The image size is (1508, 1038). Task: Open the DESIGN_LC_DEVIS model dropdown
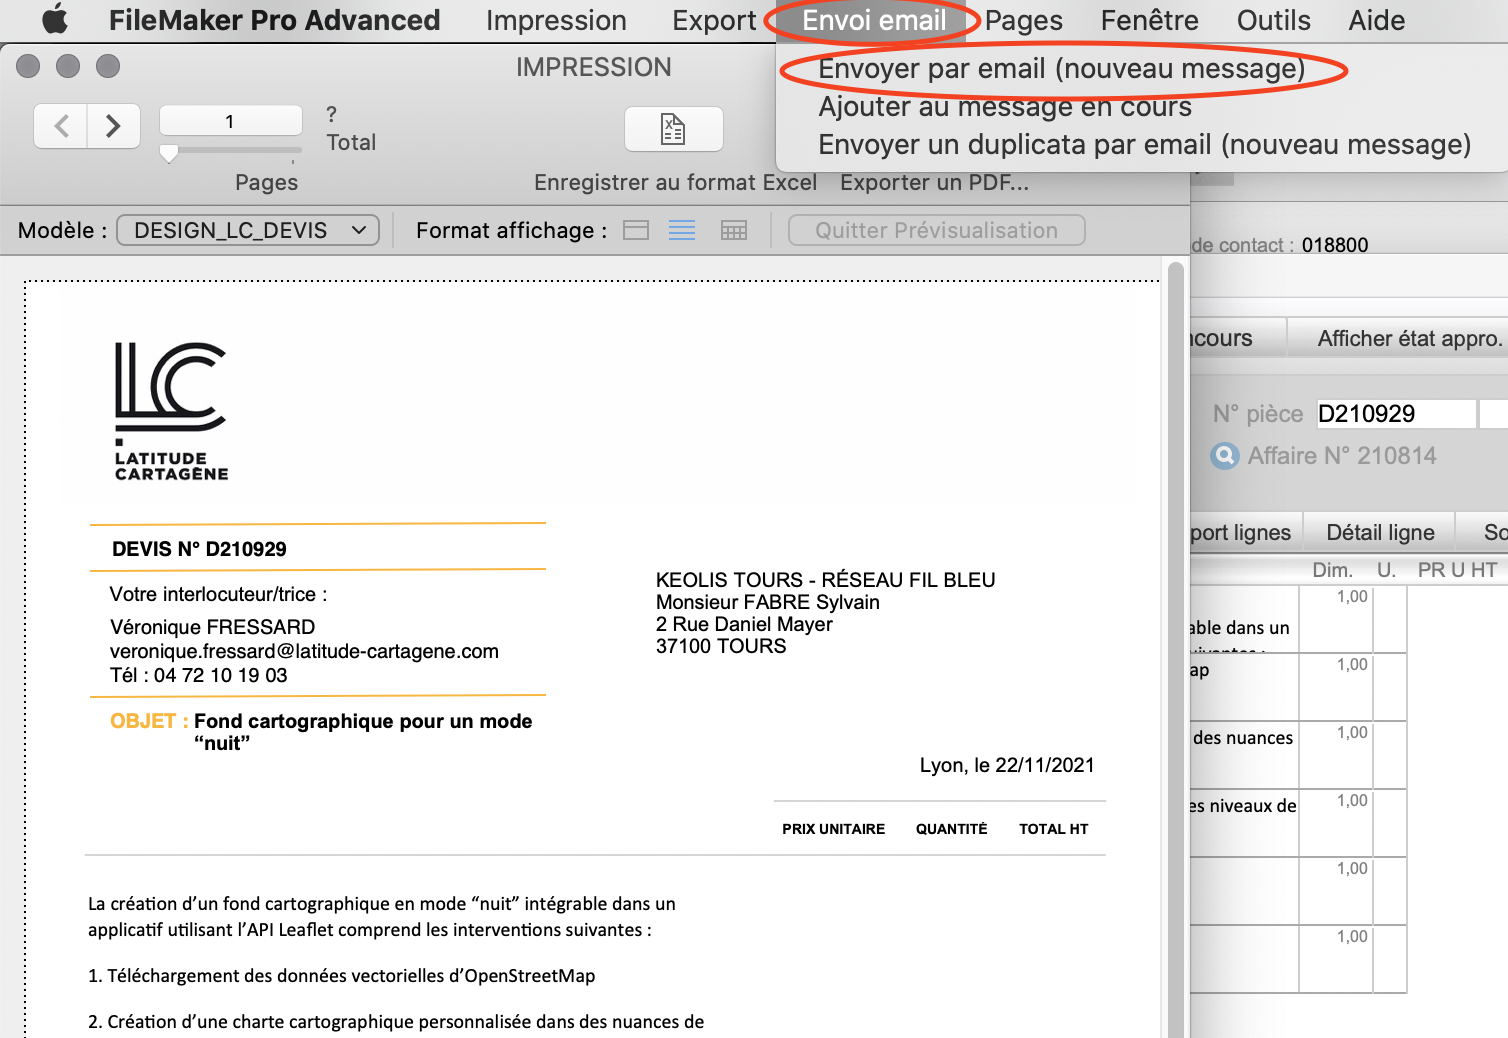248,231
